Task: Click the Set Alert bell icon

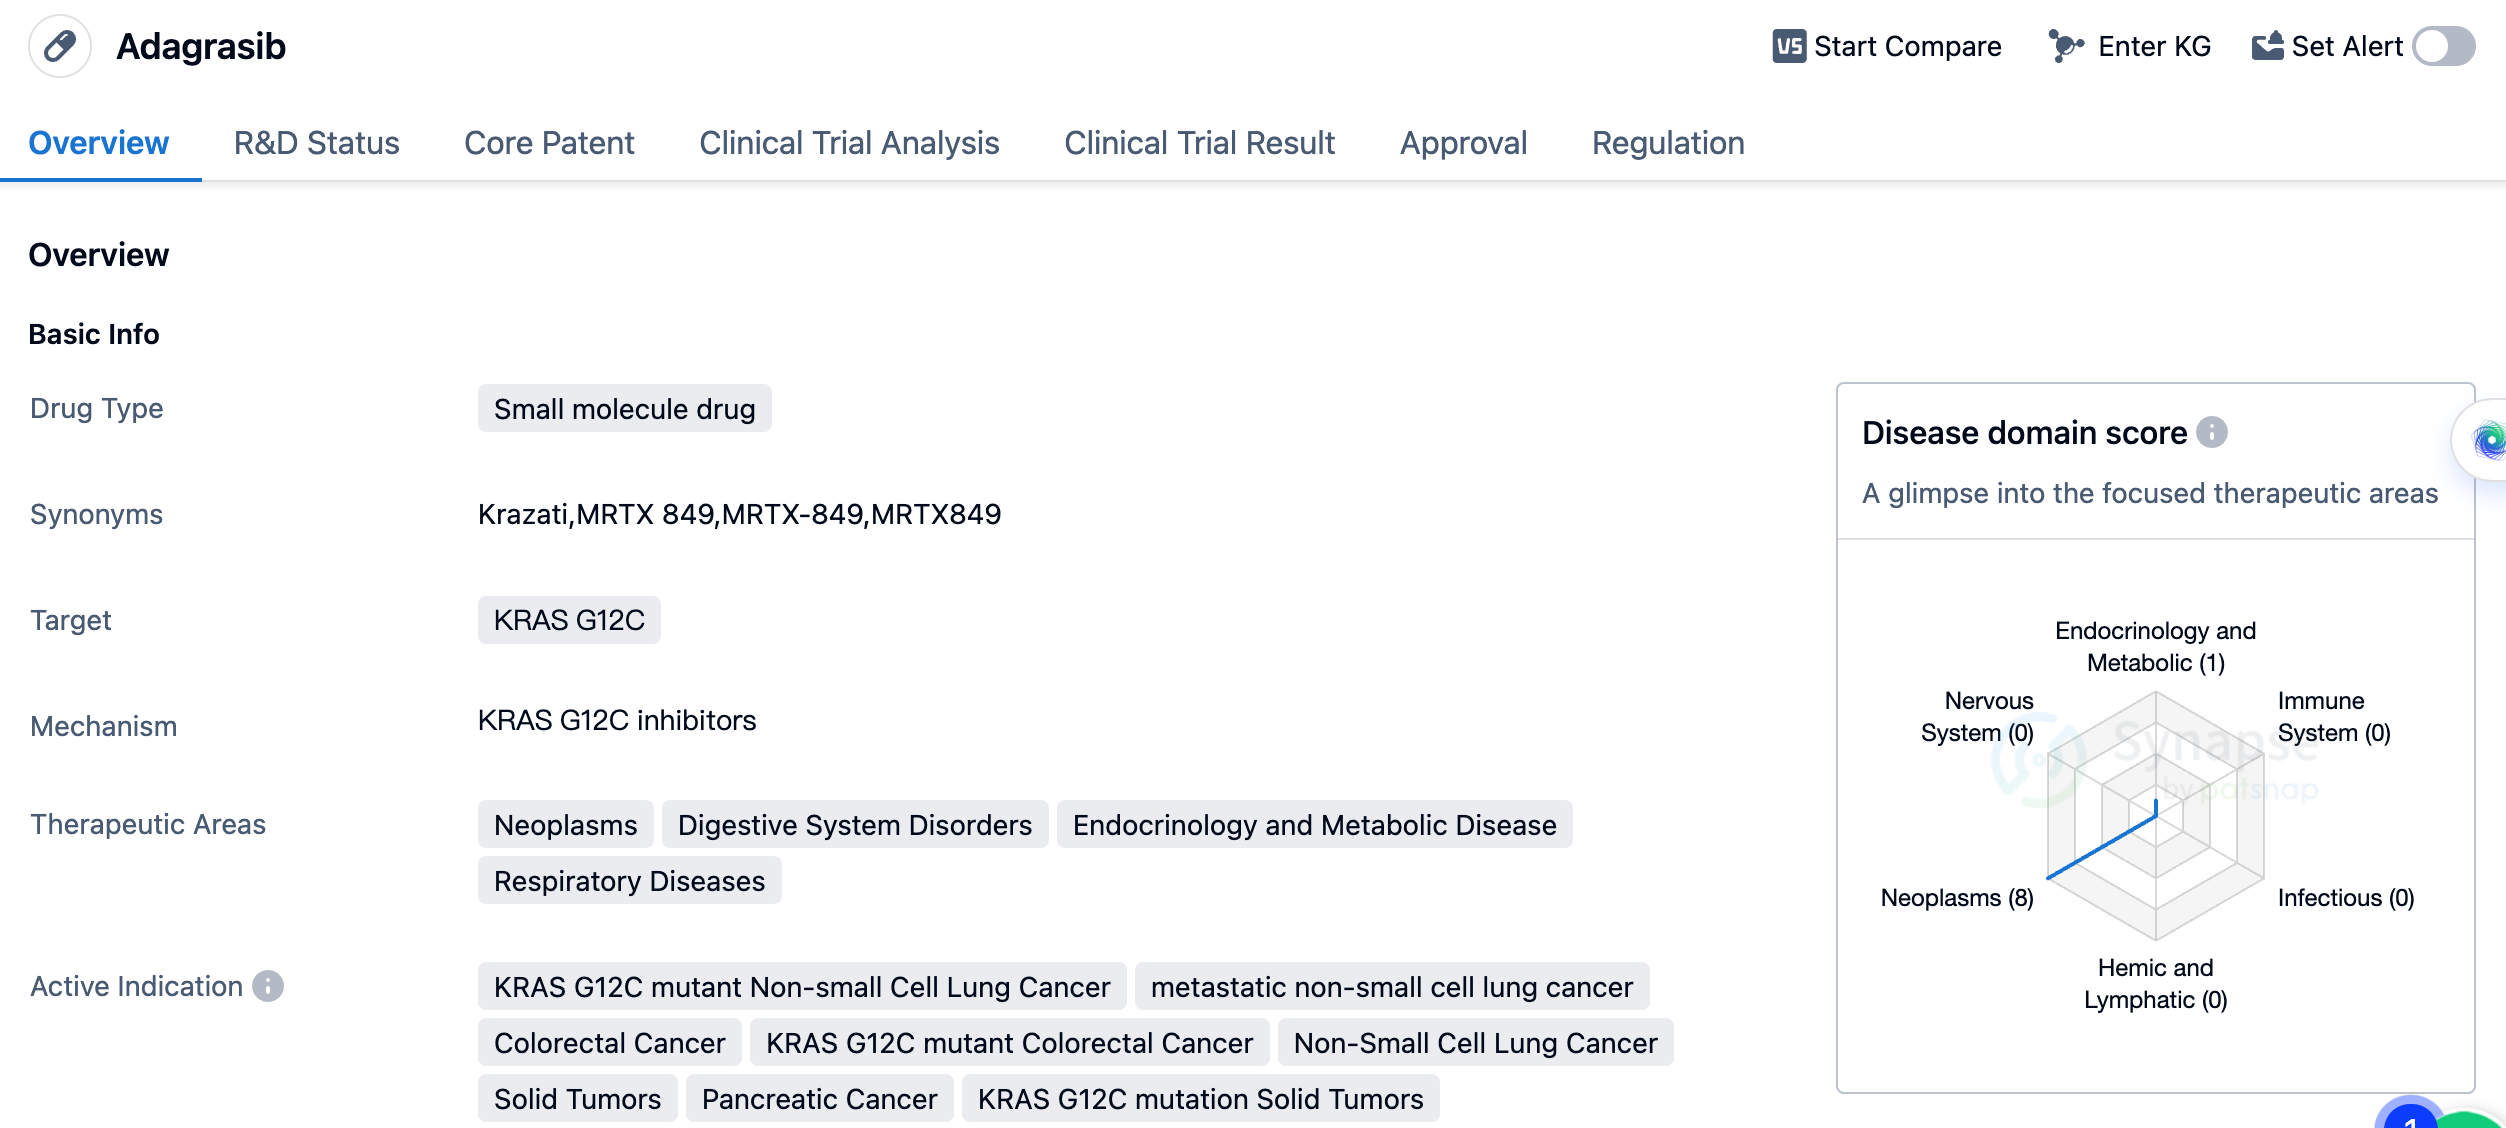Action: tap(2267, 46)
